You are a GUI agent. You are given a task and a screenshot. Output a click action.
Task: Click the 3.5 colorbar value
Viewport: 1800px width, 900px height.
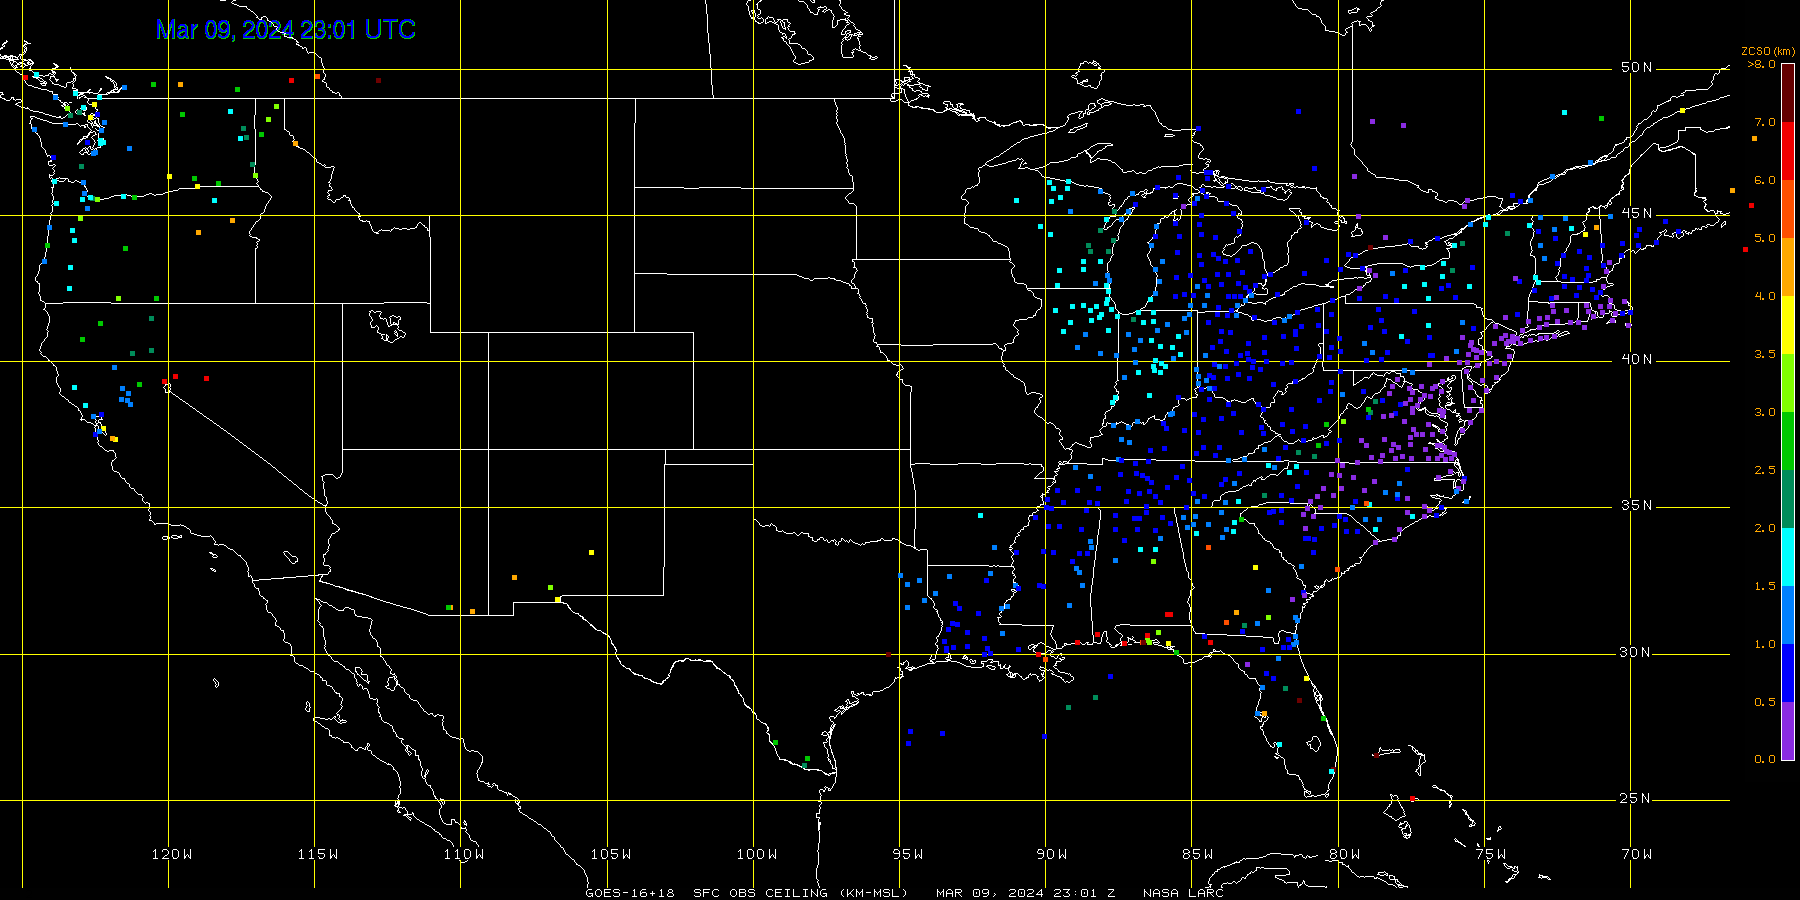click(1765, 354)
